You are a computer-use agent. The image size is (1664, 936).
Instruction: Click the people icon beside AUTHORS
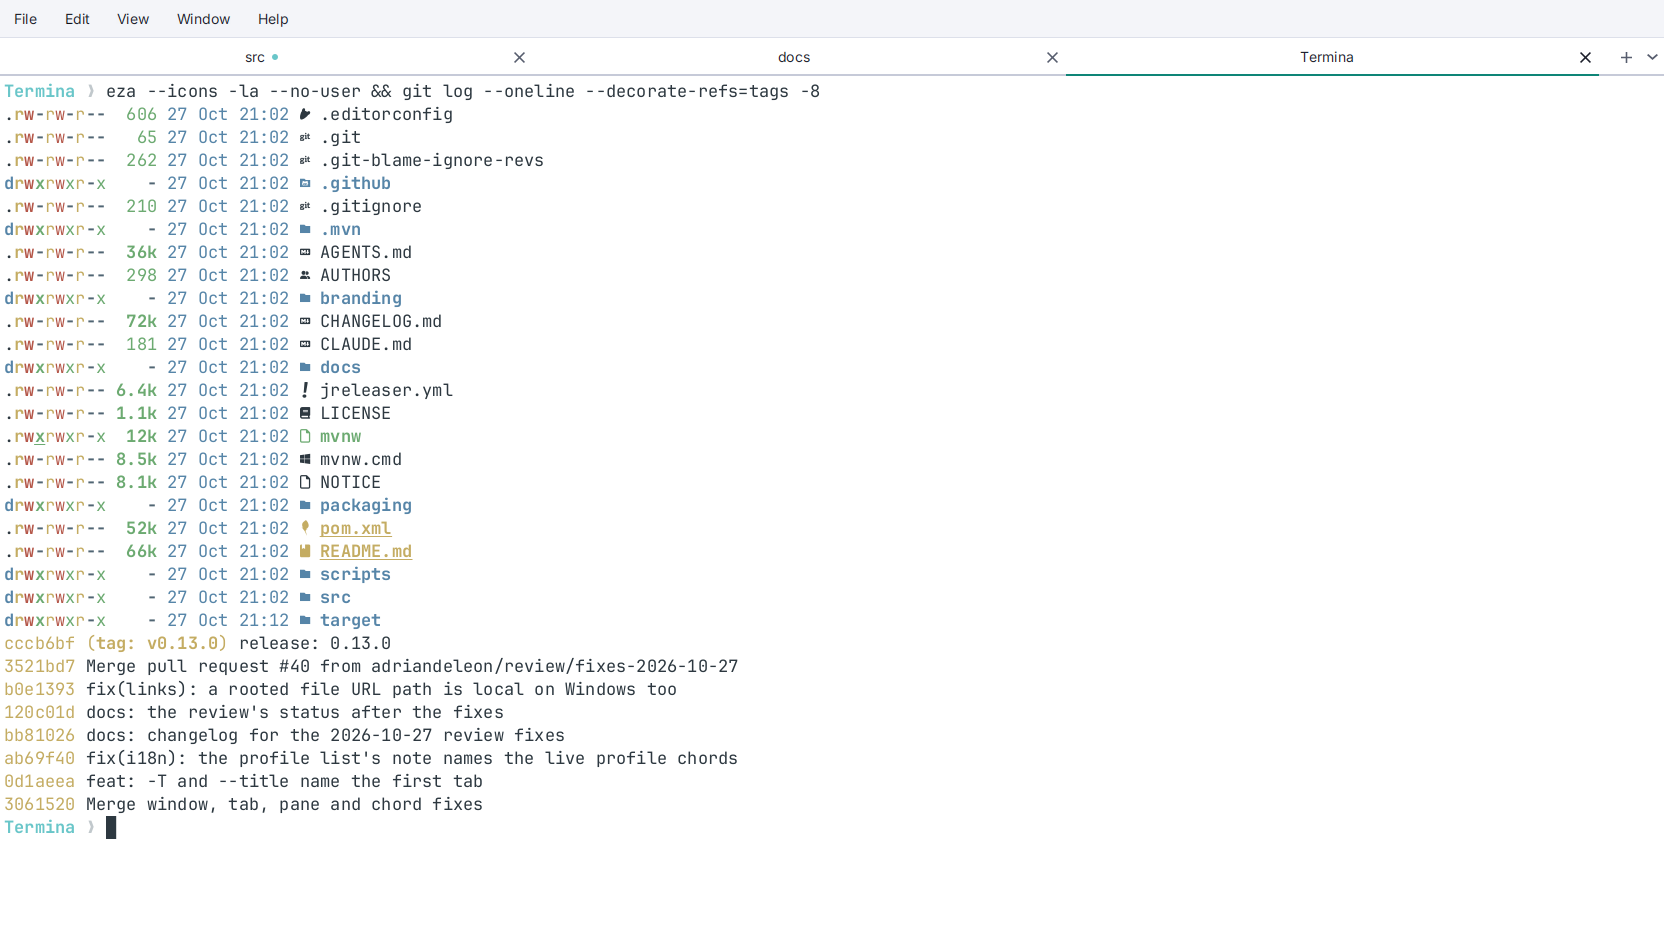pyautogui.click(x=305, y=275)
